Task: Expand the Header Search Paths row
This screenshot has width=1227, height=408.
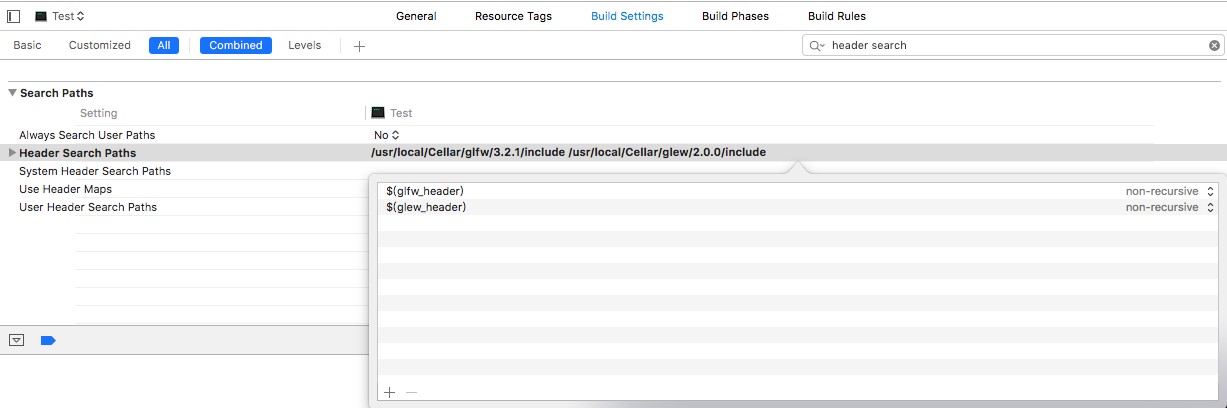Action: tap(12, 153)
